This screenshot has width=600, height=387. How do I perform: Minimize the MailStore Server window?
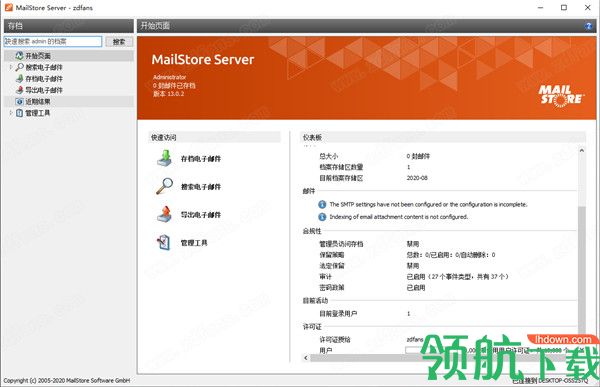[541, 7]
